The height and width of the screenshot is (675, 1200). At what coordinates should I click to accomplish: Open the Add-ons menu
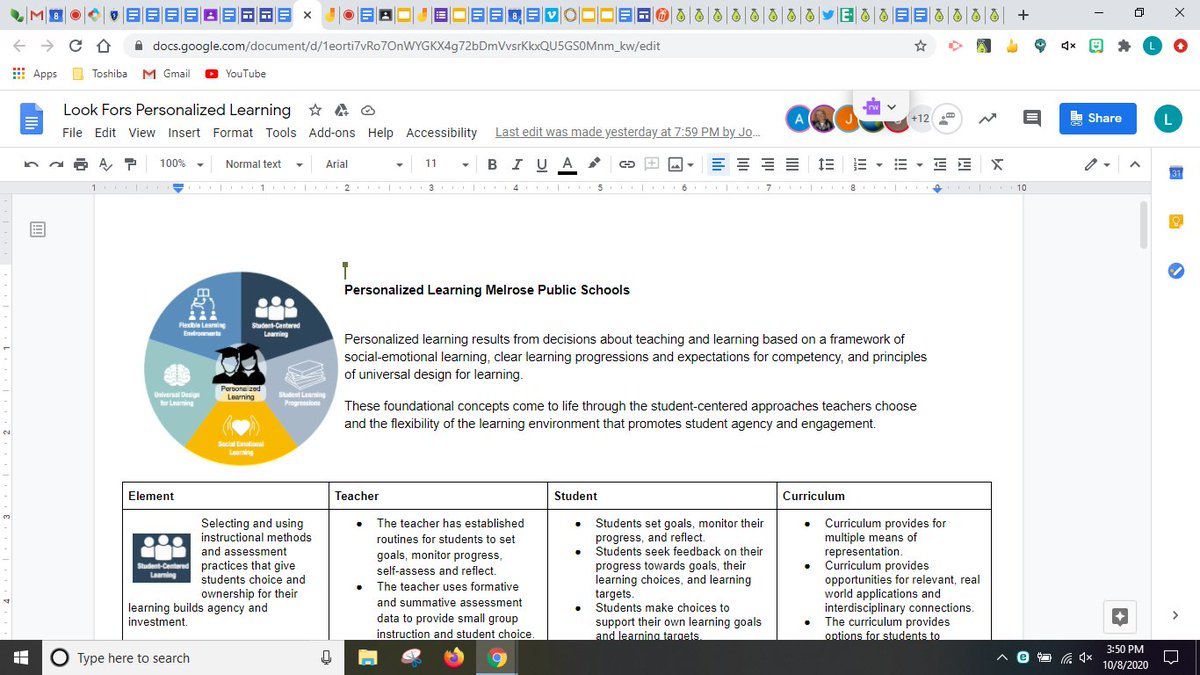pos(332,132)
